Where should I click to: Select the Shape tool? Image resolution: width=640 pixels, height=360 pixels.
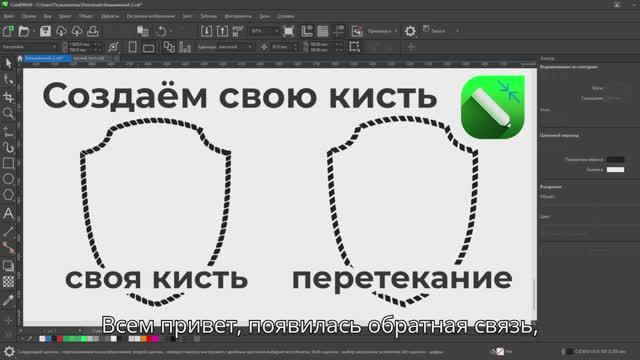point(8,80)
